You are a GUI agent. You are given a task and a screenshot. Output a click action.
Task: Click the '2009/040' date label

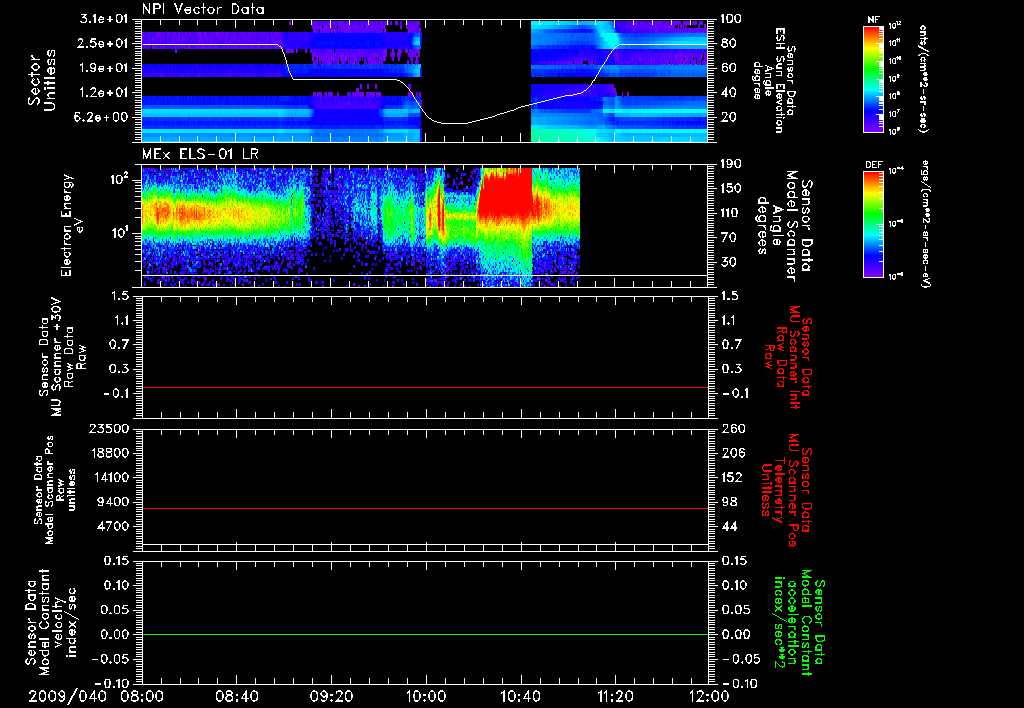click(68, 696)
